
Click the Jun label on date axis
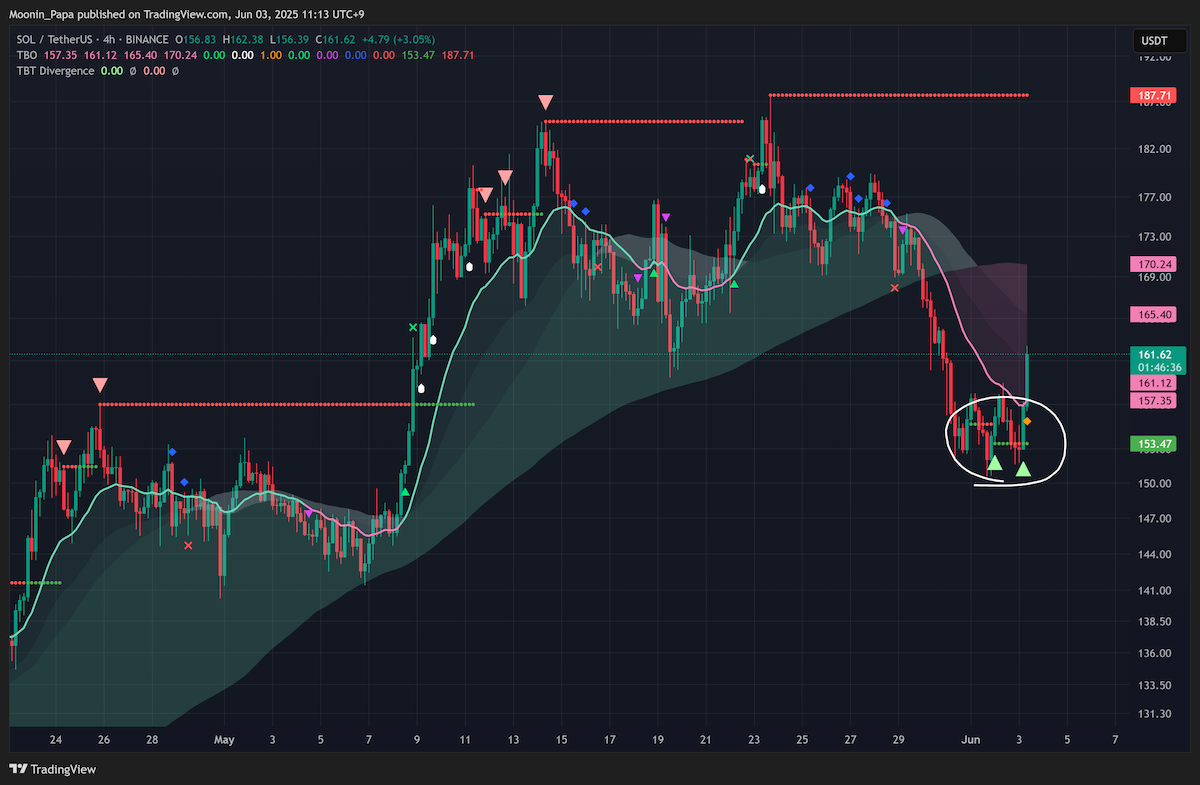coord(970,740)
